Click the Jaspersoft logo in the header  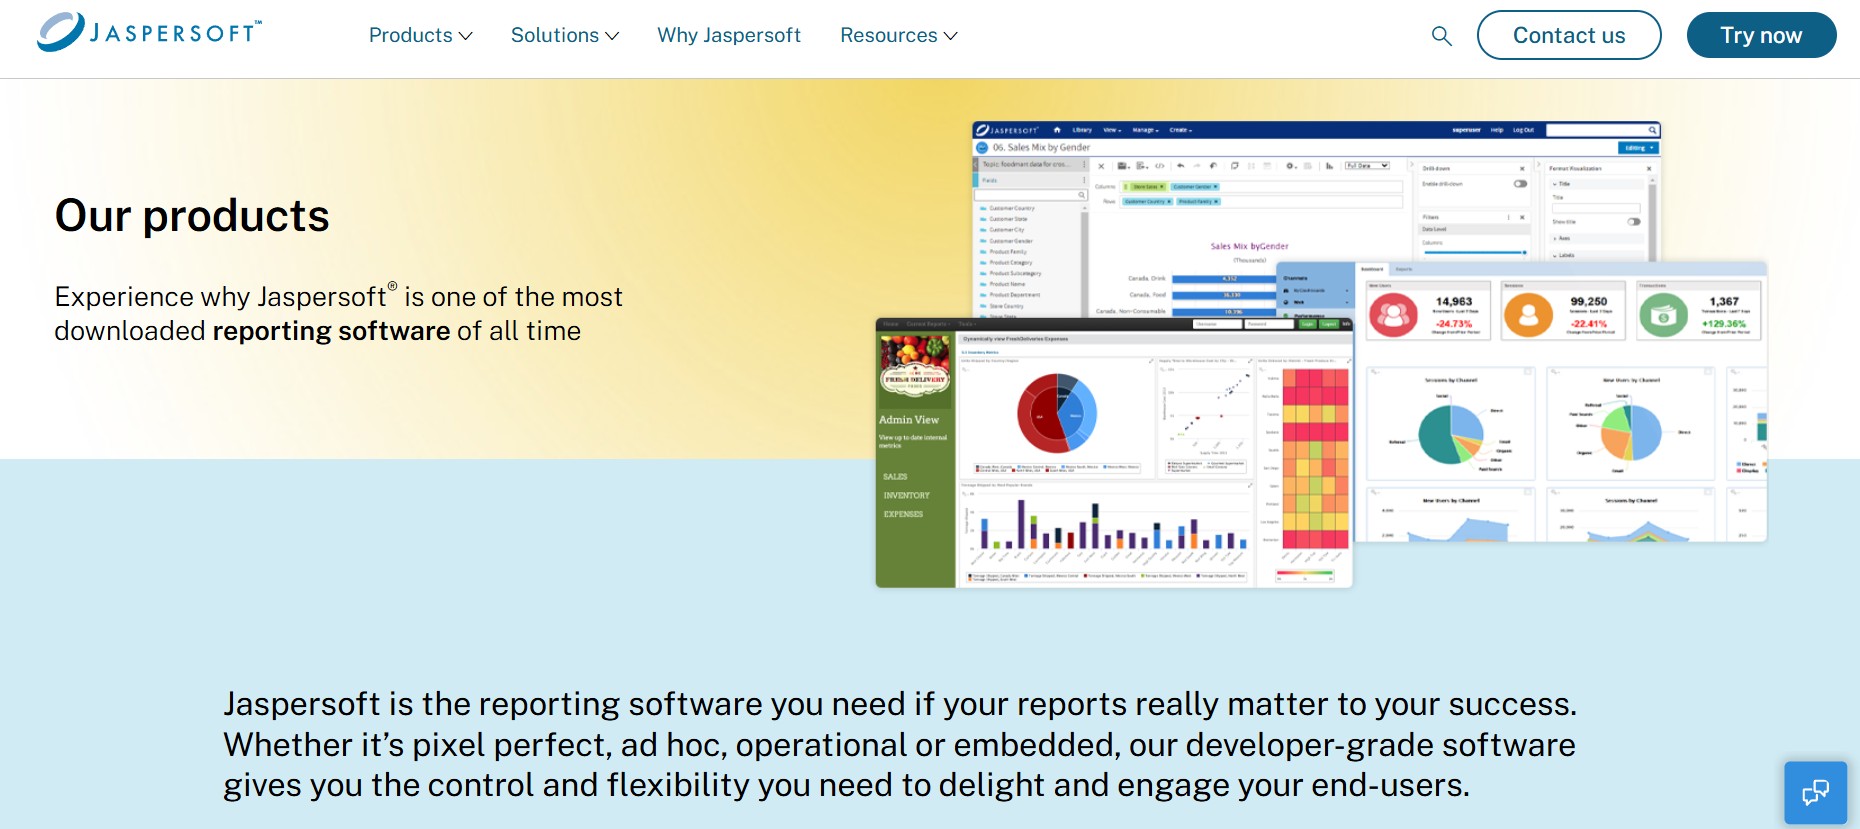coord(150,32)
